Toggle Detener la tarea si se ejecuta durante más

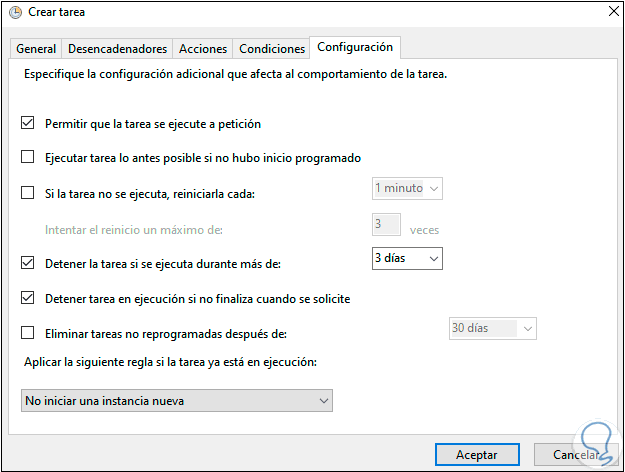28,263
